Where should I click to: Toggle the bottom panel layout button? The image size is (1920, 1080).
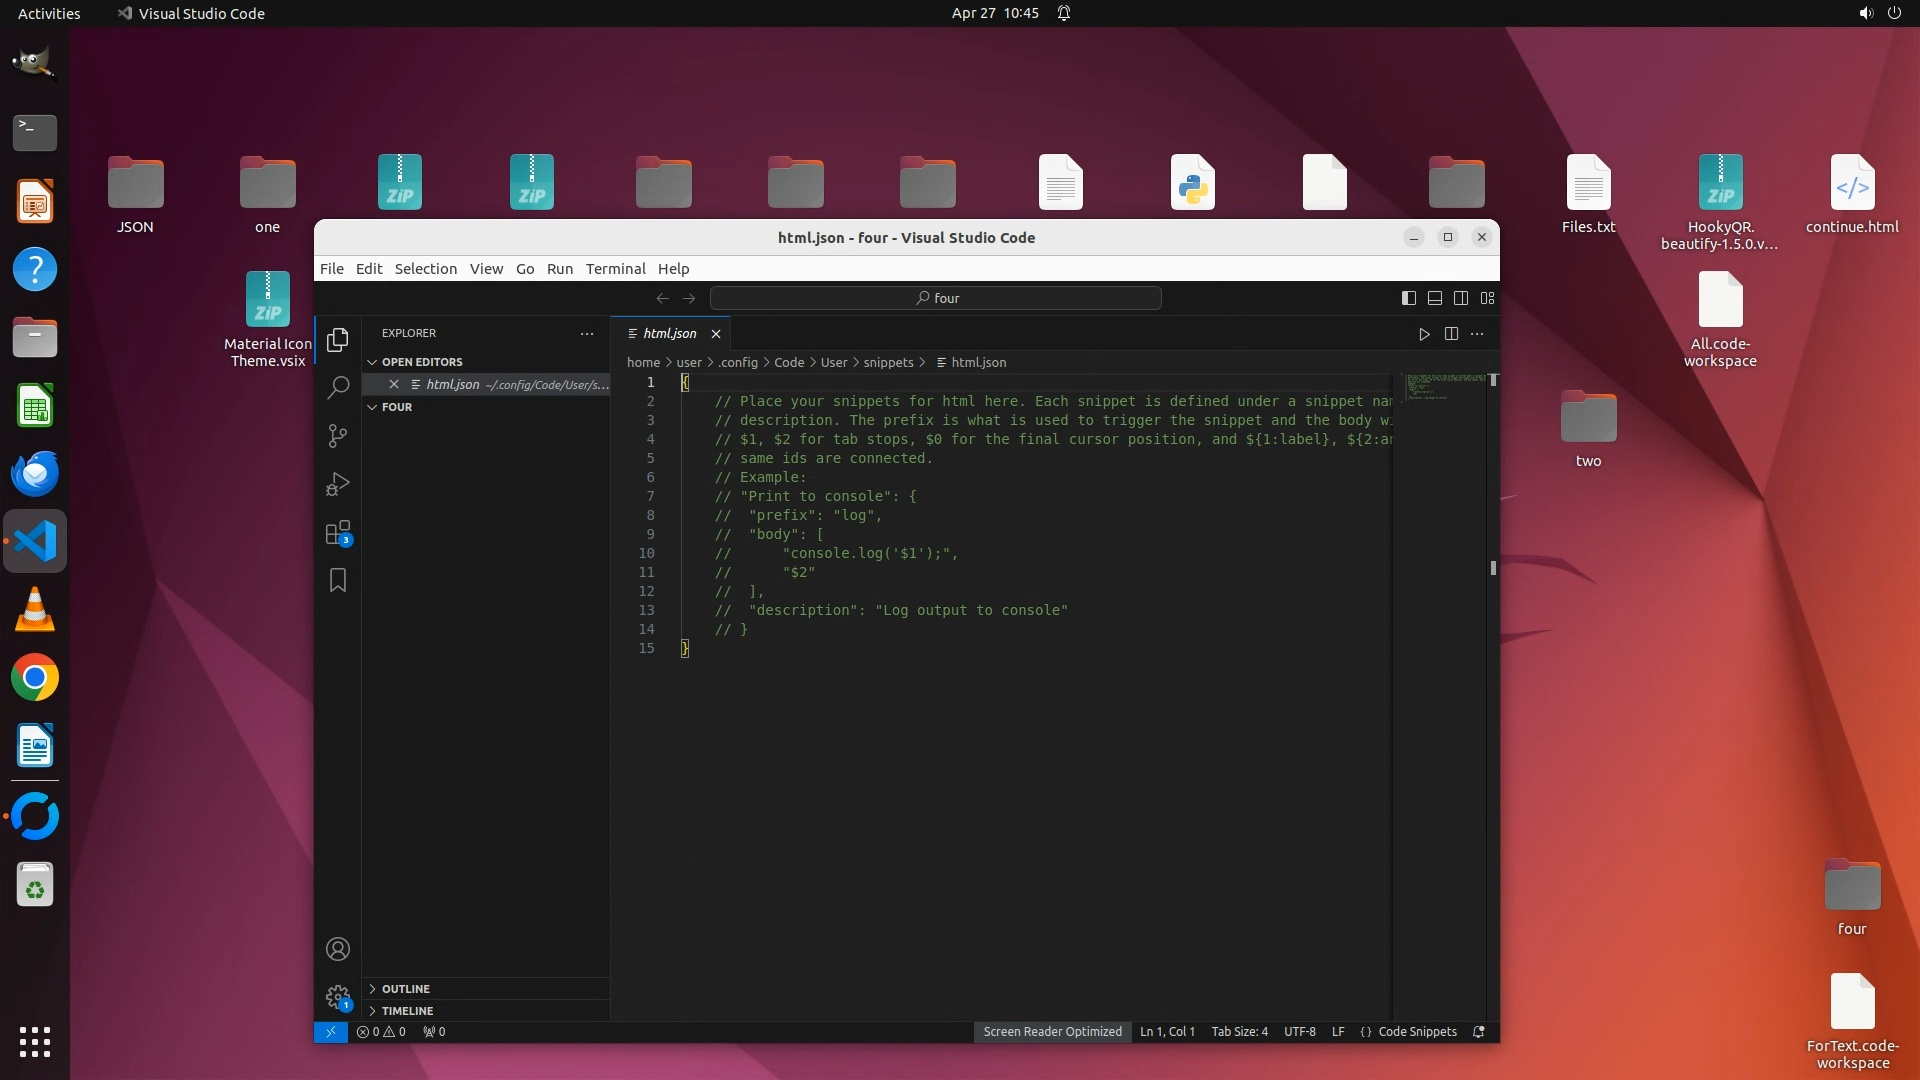[1434, 298]
